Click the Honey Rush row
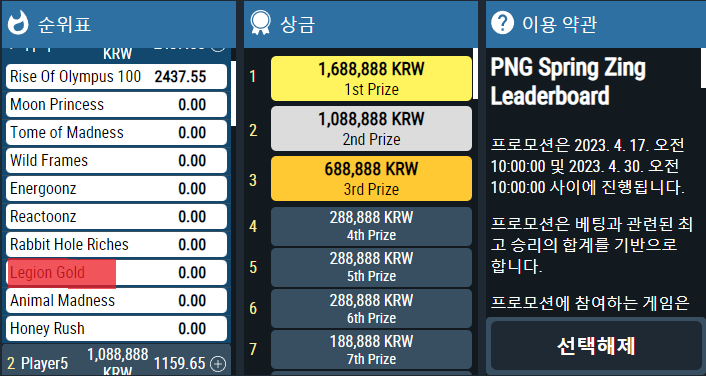 116,328
